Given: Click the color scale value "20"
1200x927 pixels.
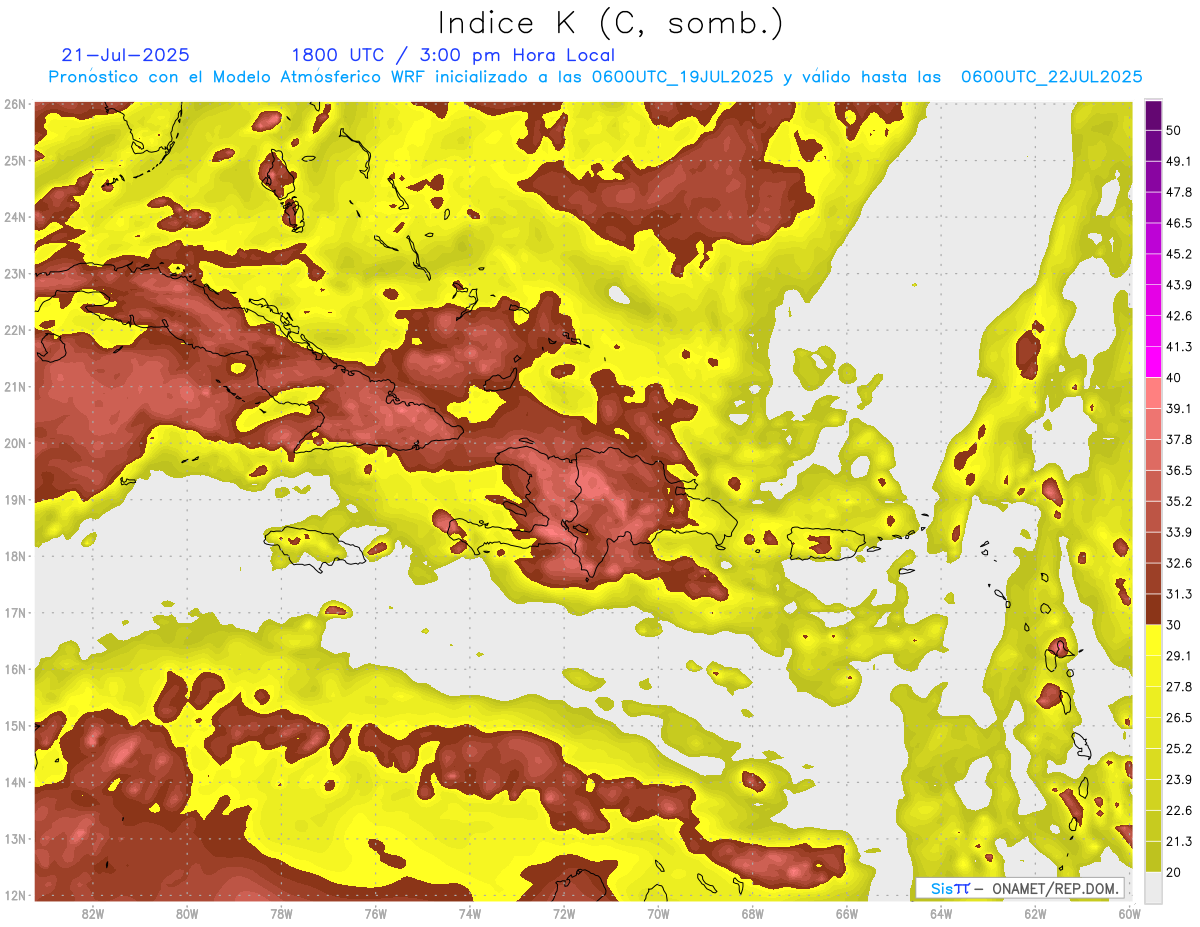Looking at the screenshot, I should point(1174,873).
